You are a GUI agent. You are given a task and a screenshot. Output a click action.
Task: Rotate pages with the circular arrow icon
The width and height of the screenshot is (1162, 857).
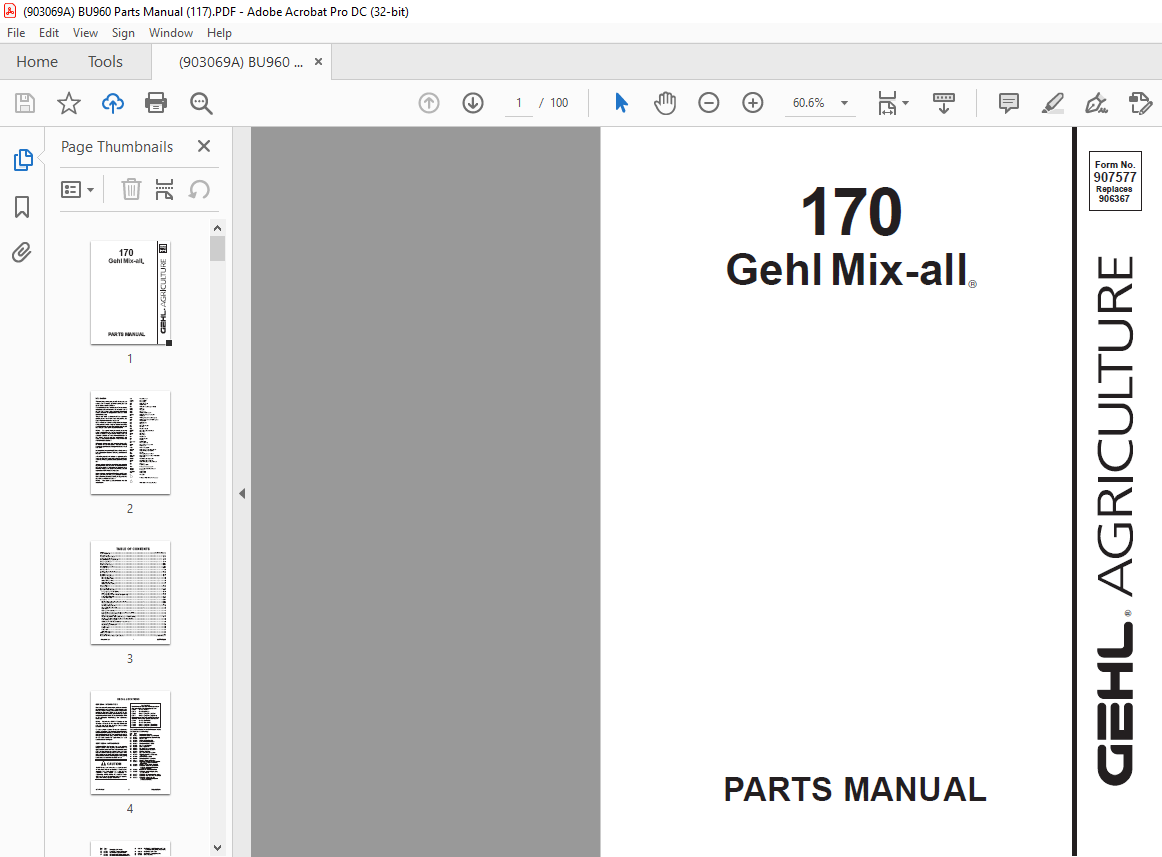(x=199, y=190)
